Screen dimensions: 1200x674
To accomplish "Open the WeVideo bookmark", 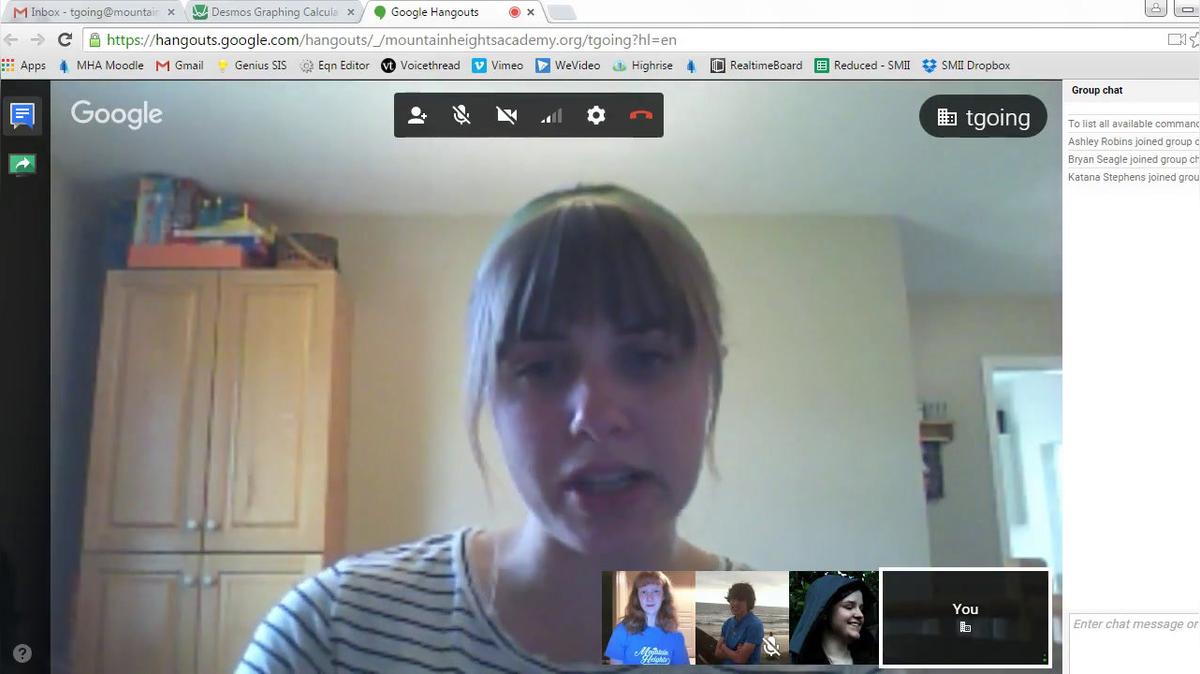I will pyautogui.click(x=568, y=65).
